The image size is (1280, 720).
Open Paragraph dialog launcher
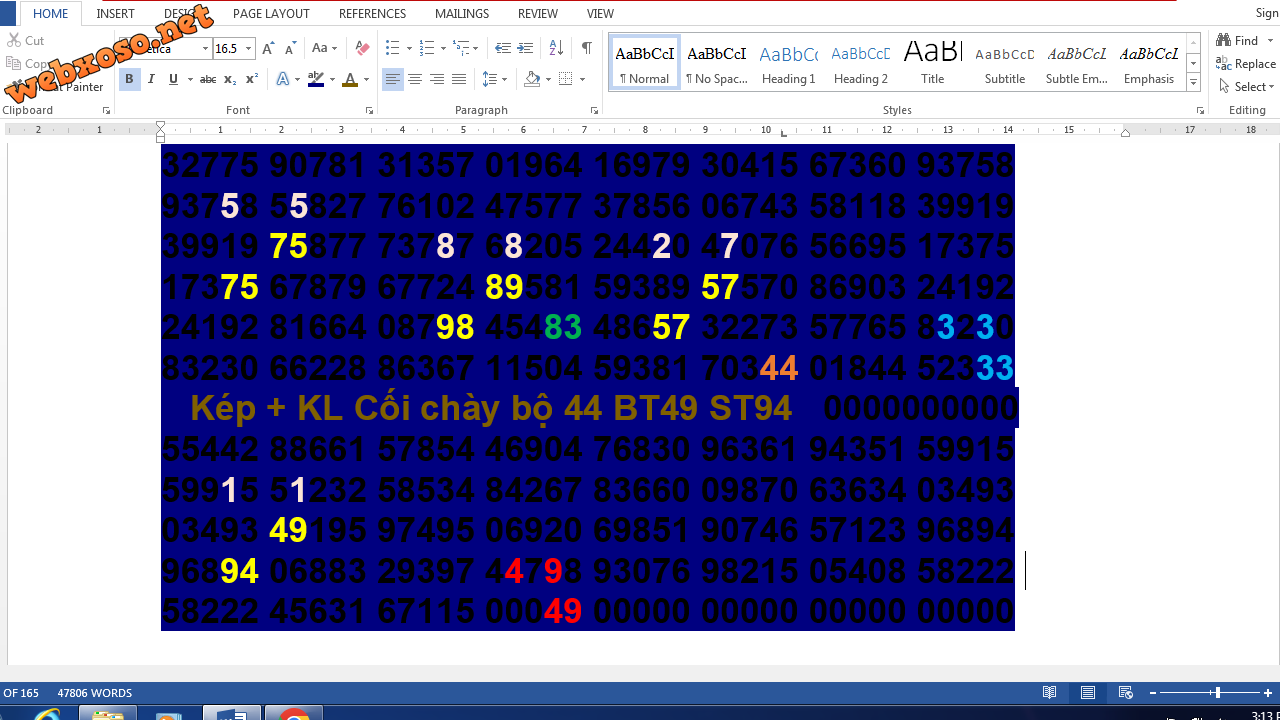[x=595, y=111]
